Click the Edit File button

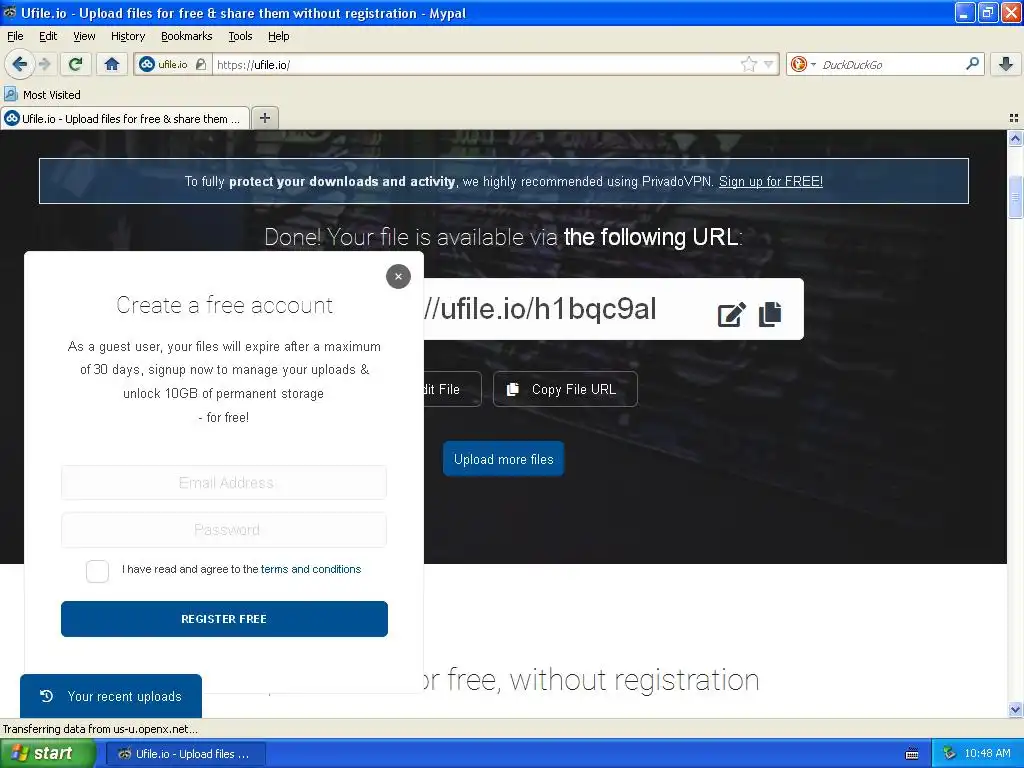click(452, 389)
